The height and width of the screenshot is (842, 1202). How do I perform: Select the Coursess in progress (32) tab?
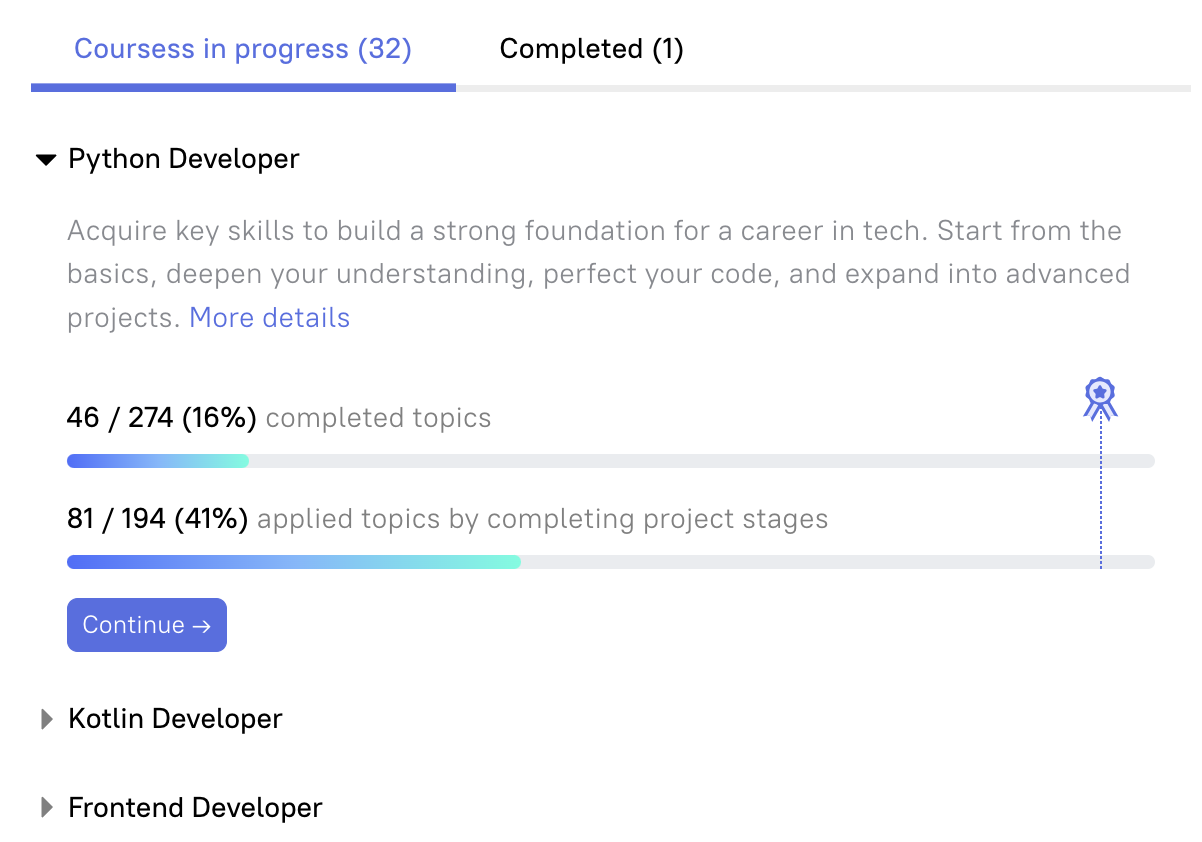point(243,49)
